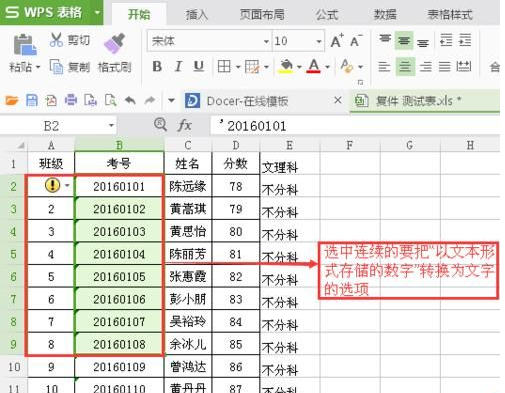Click the draw border table icon
The image size is (505, 393).
pyautogui.click(x=252, y=66)
